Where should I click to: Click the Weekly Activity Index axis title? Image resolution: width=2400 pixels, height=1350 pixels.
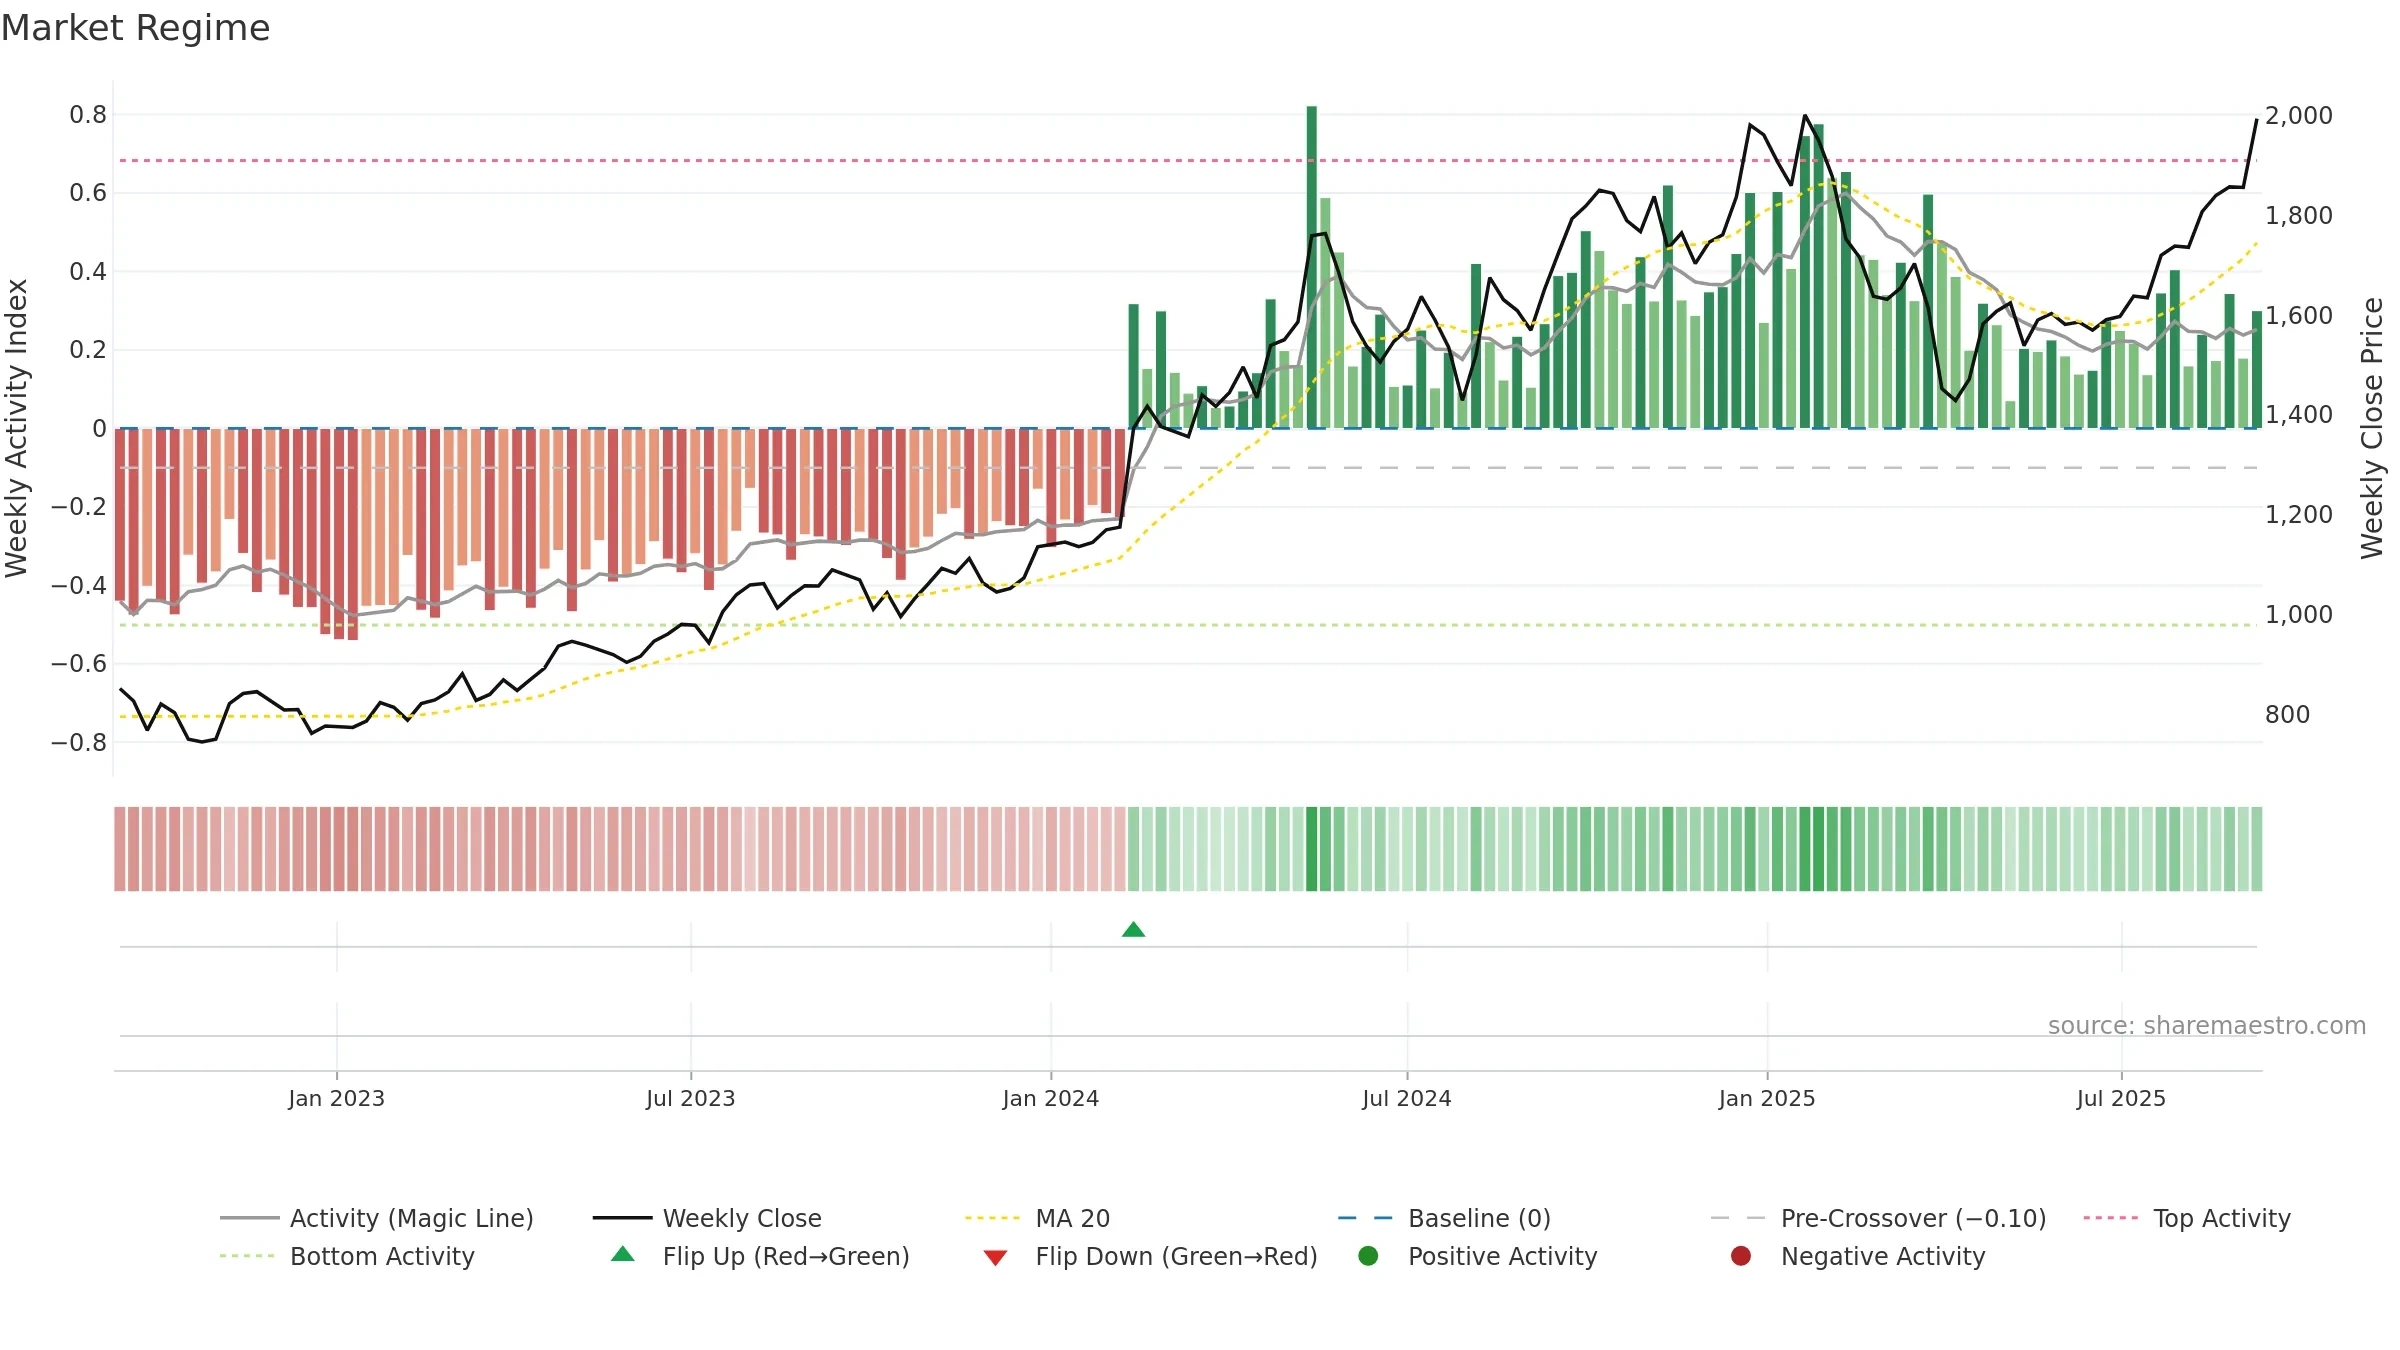click(17, 428)
